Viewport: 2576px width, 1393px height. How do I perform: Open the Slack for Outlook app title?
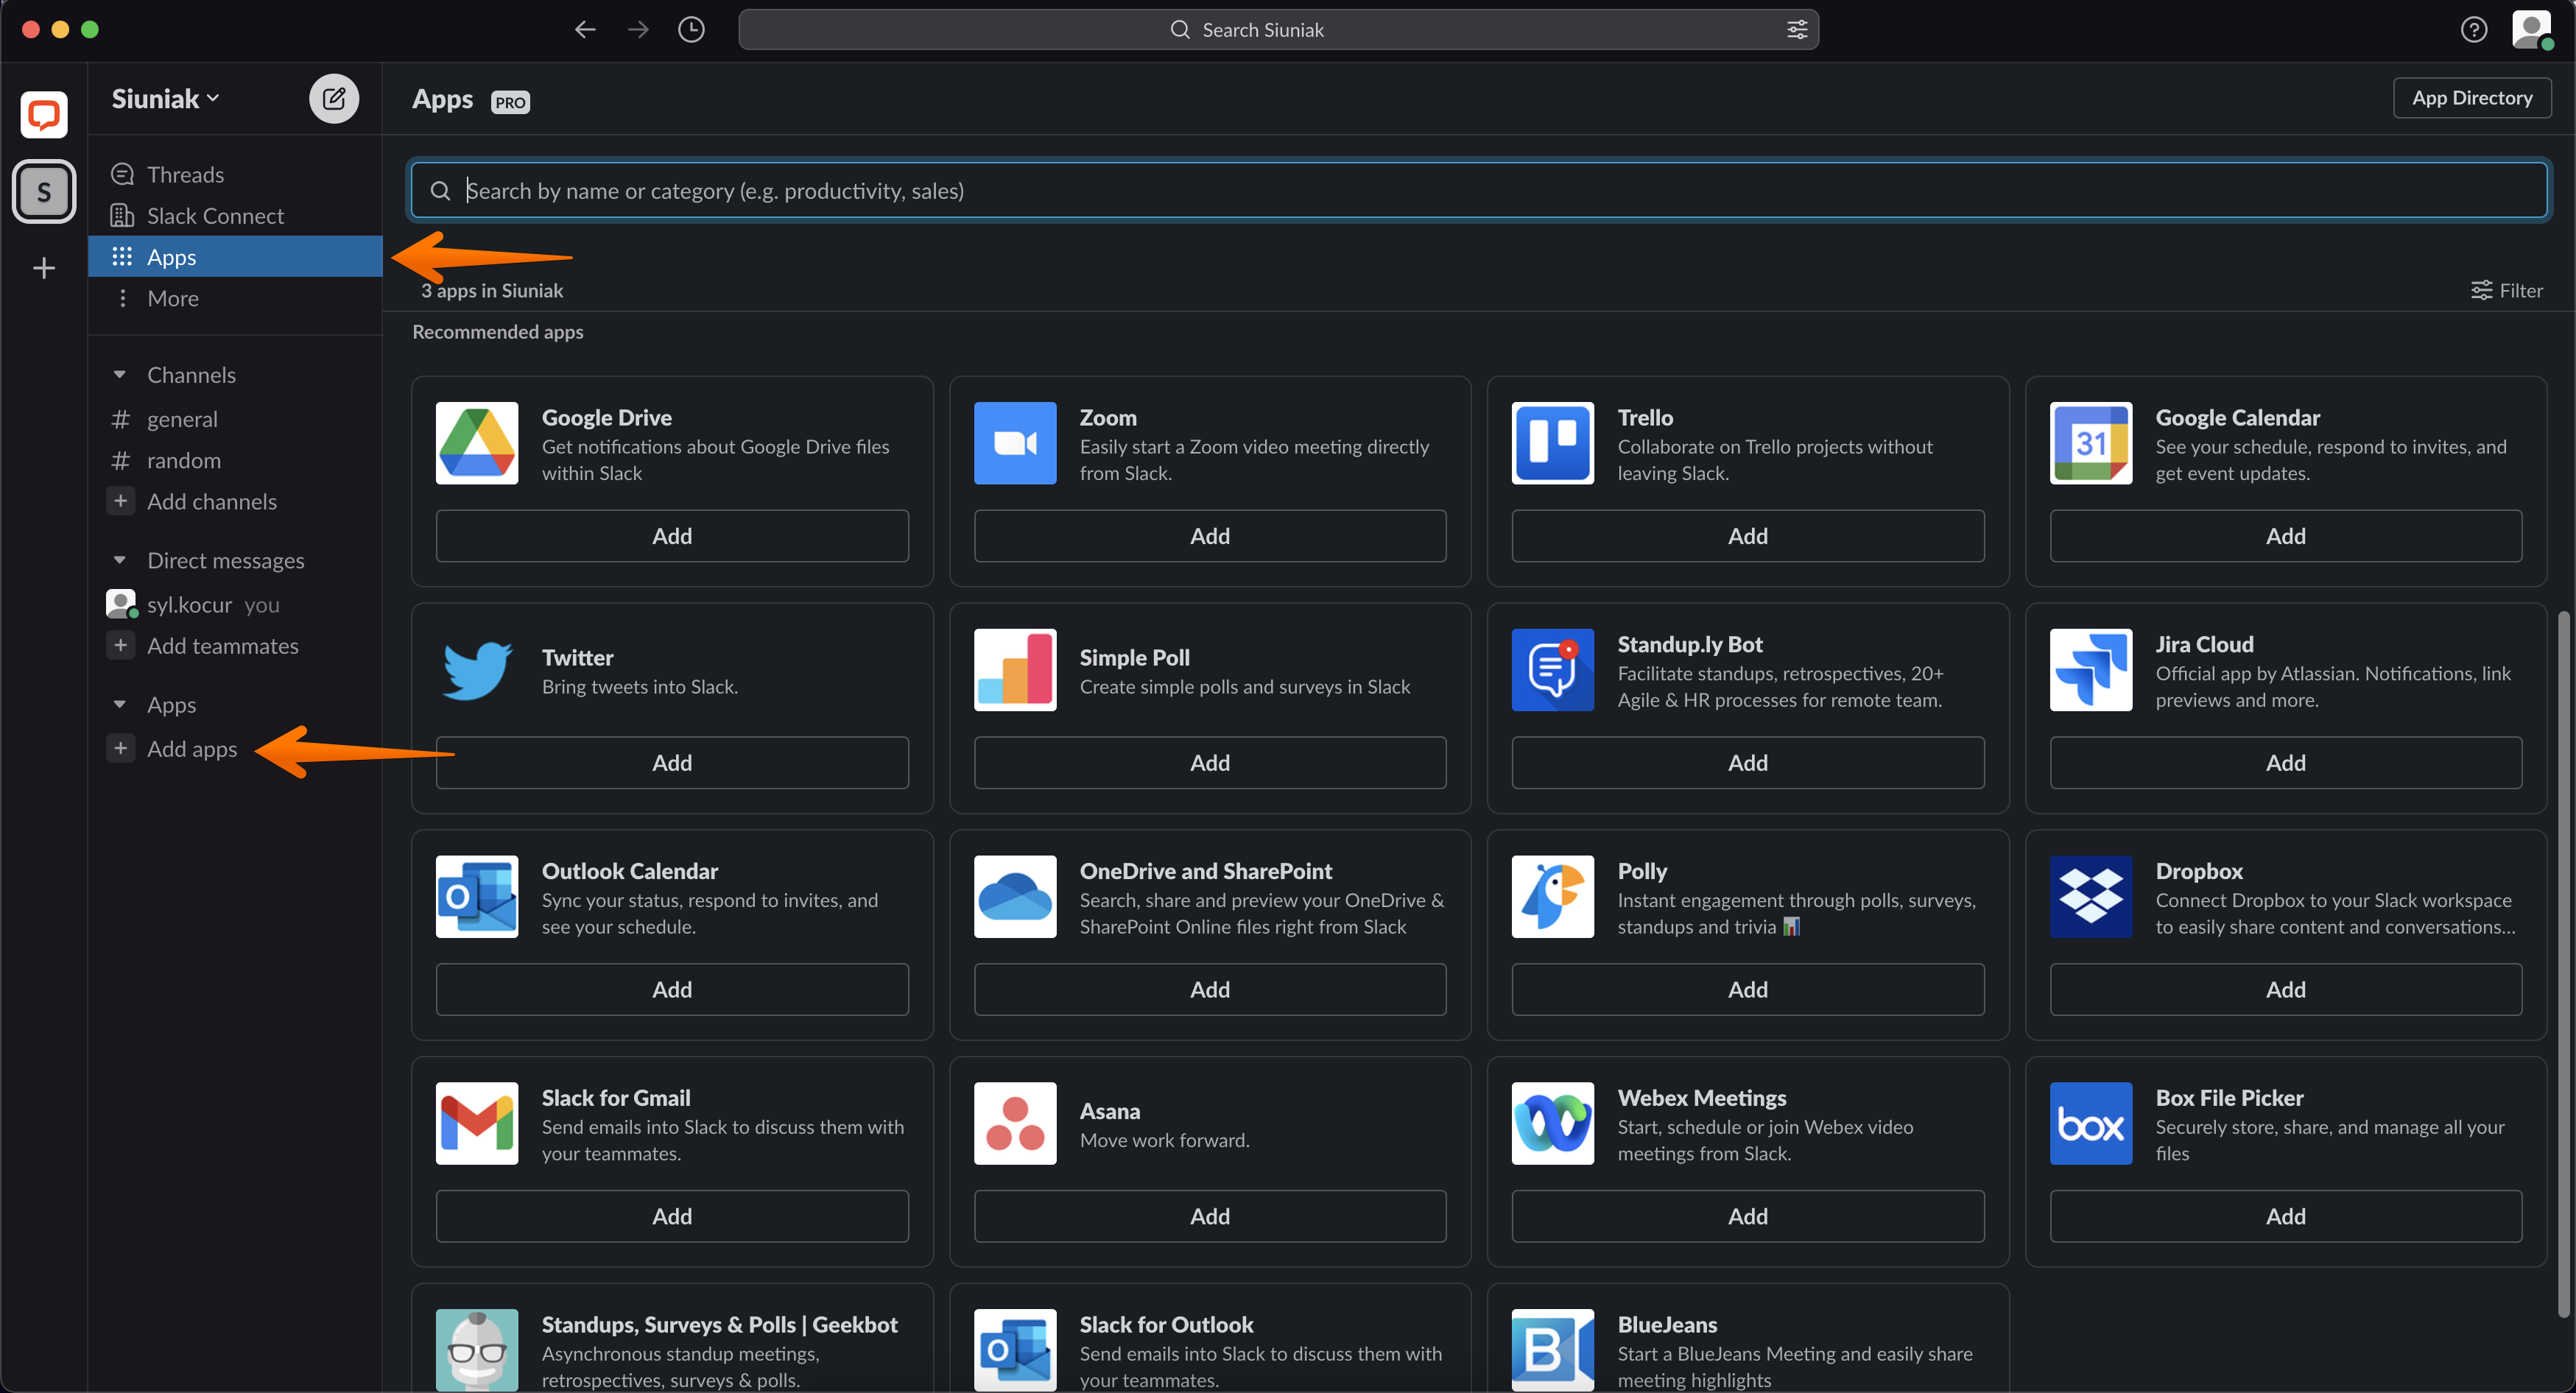[1166, 1324]
